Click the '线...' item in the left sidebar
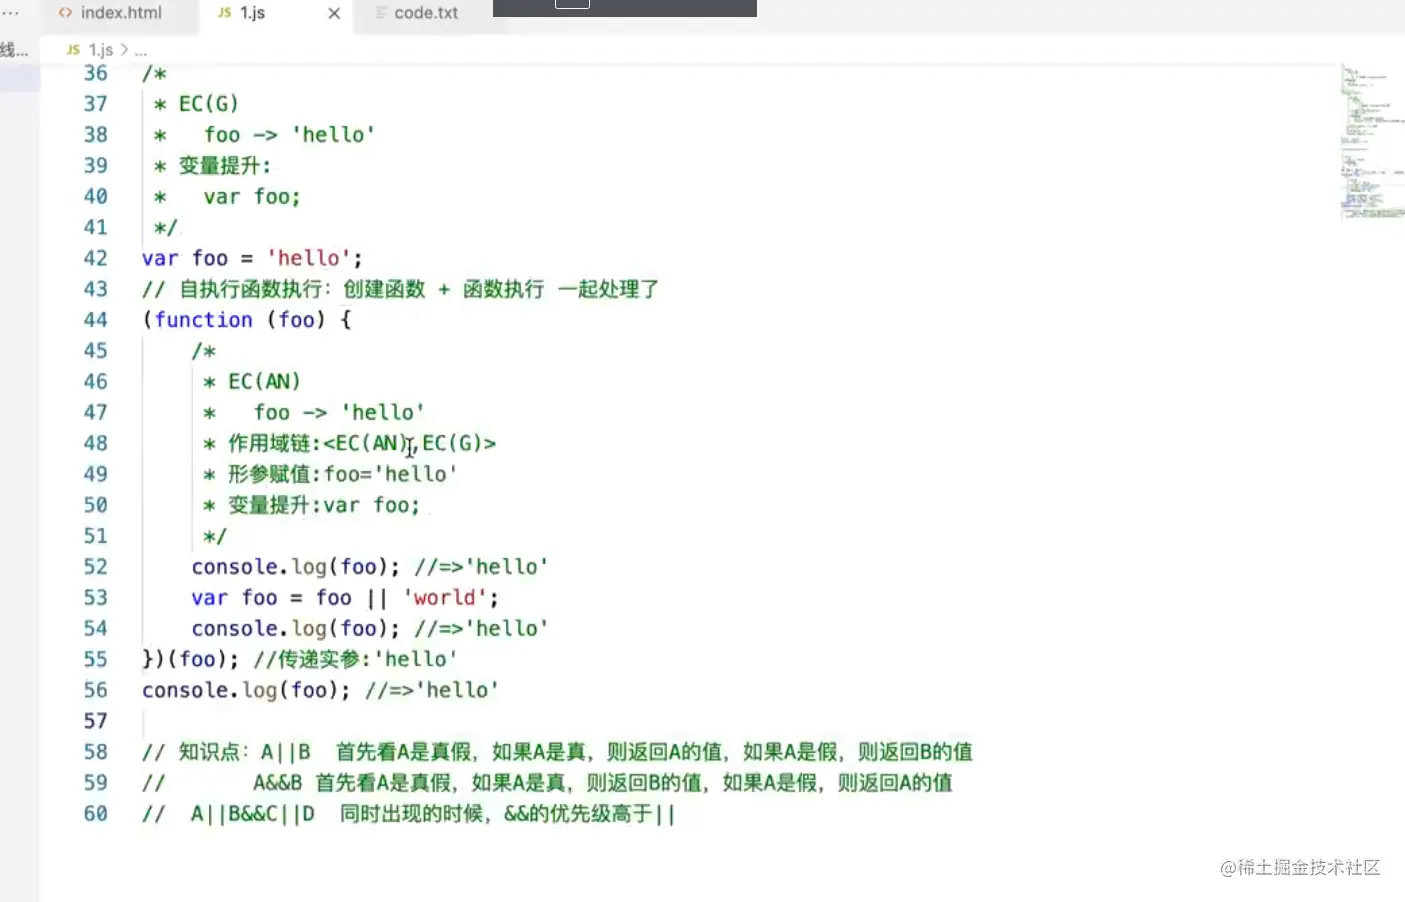This screenshot has width=1405, height=902. tap(14, 49)
